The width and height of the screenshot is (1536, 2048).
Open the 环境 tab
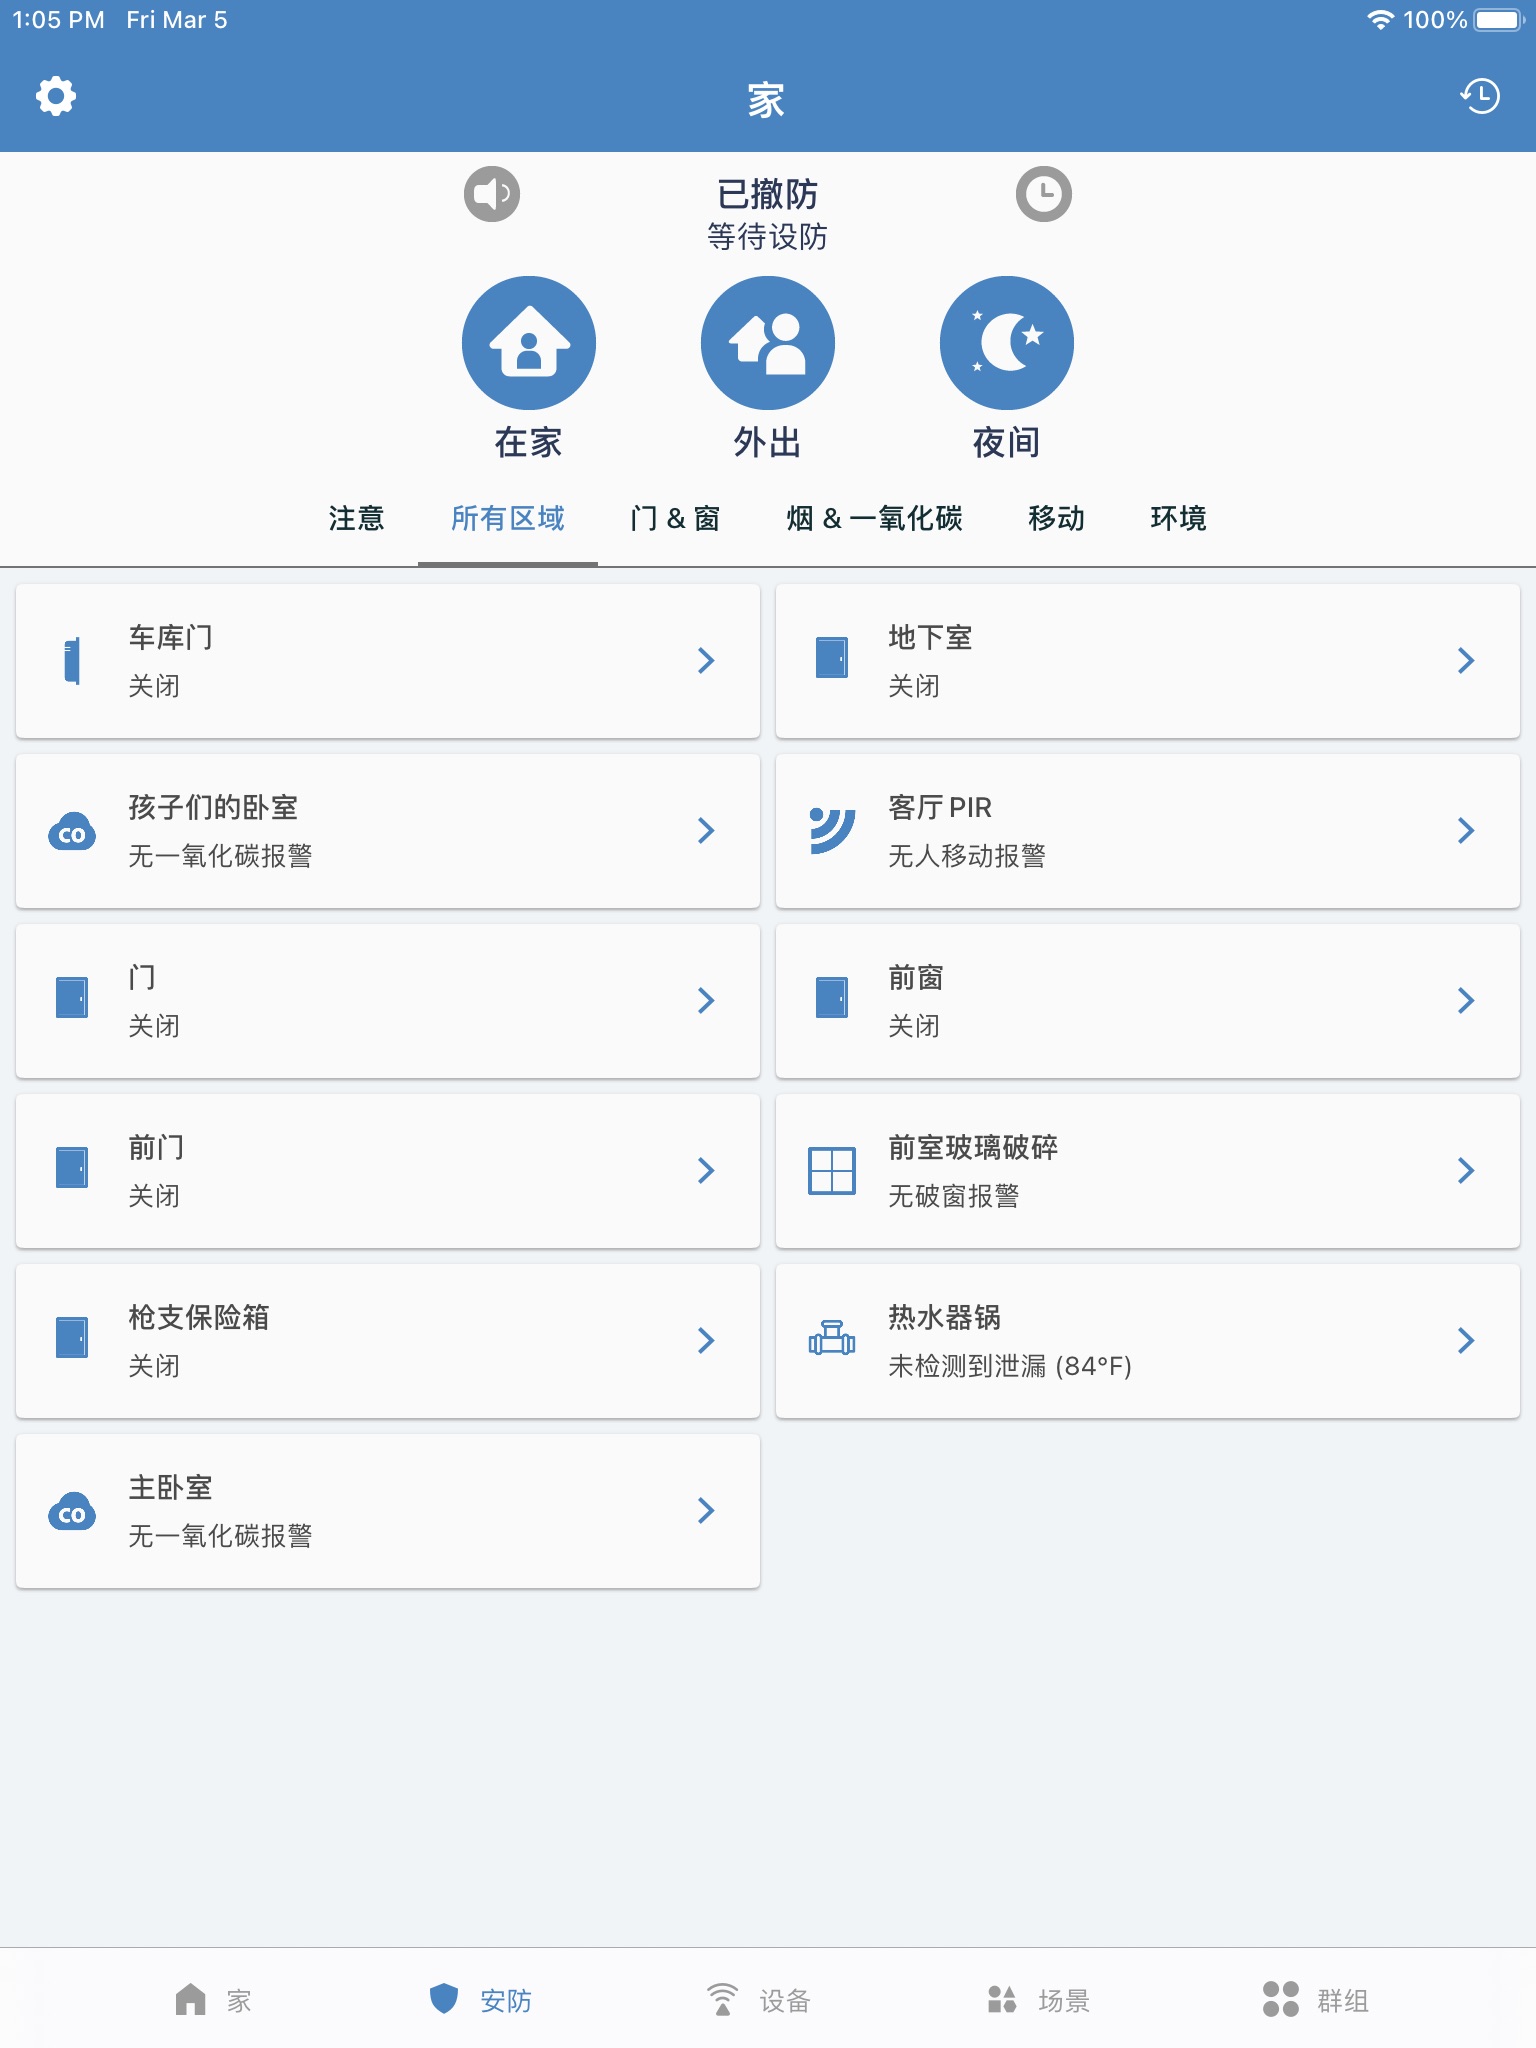pyautogui.click(x=1179, y=518)
